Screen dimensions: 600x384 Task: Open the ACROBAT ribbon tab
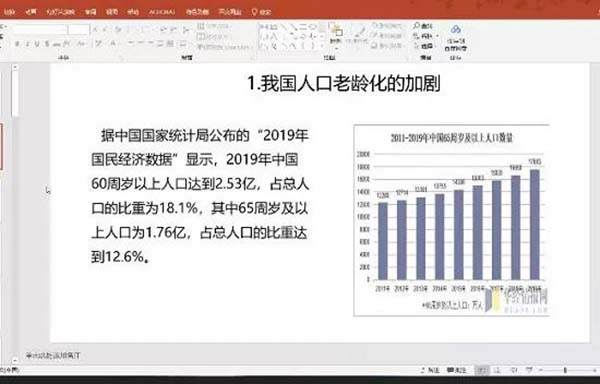pyautogui.click(x=162, y=12)
